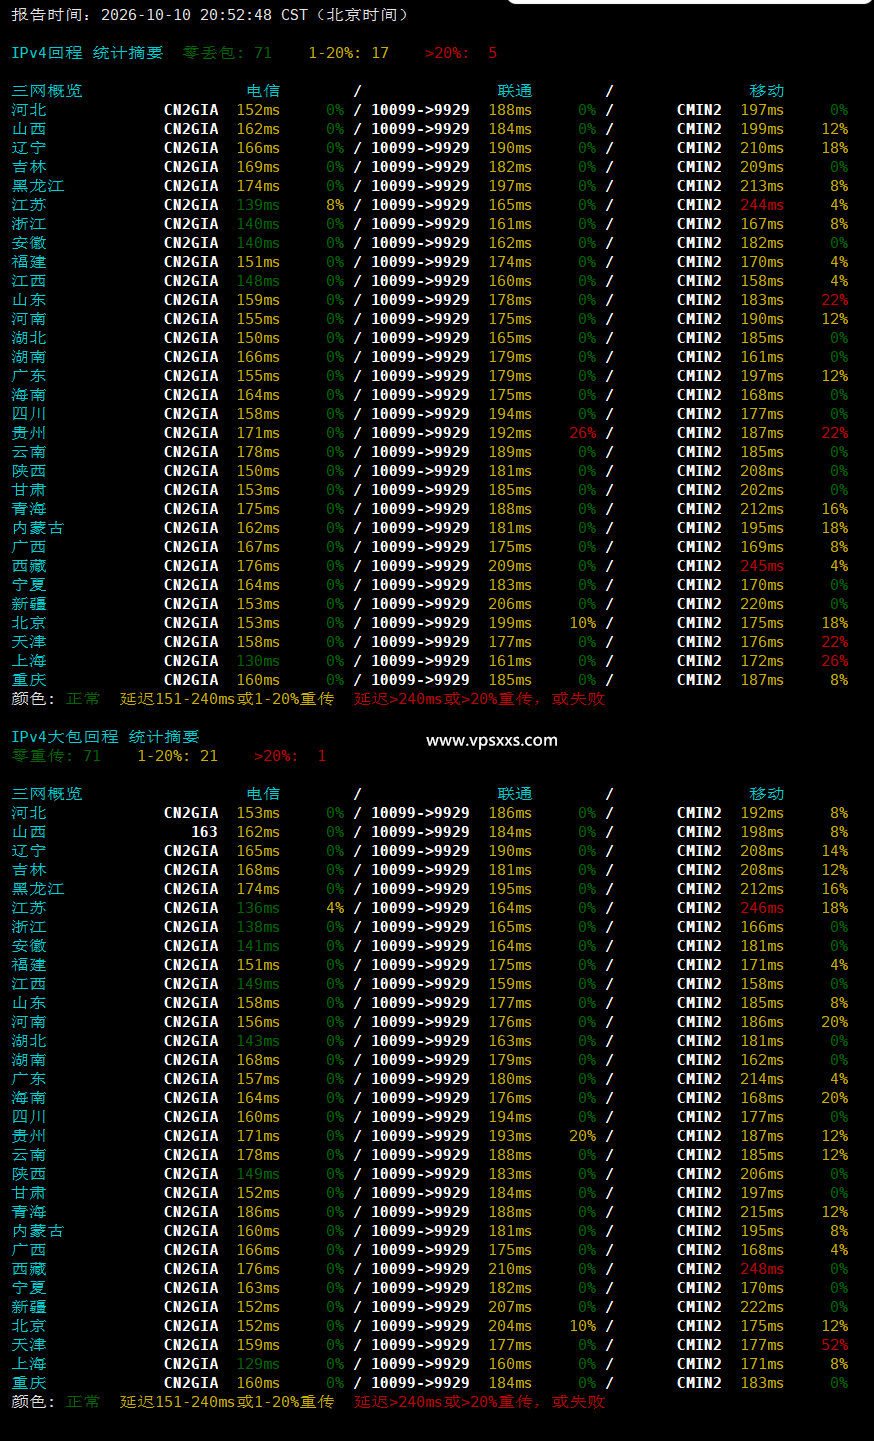Click the '214ms' 移动 latency in 广东 row

pyautogui.click(x=762, y=1079)
